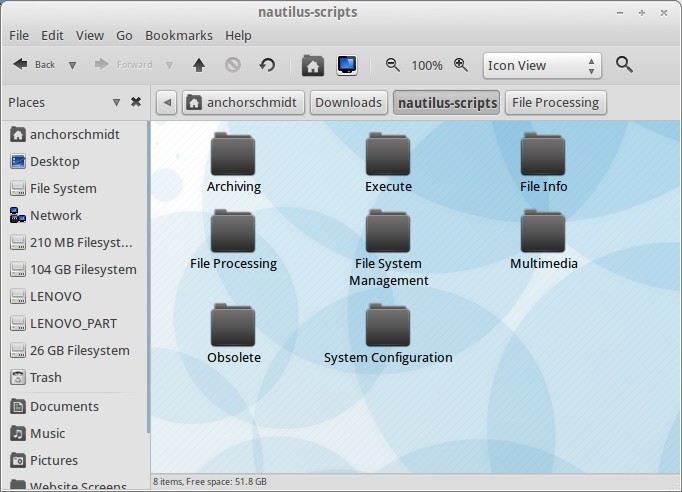The width and height of the screenshot is (682, 492).
Task: Click the File Processing path bar button
Action: pos(555,103)
